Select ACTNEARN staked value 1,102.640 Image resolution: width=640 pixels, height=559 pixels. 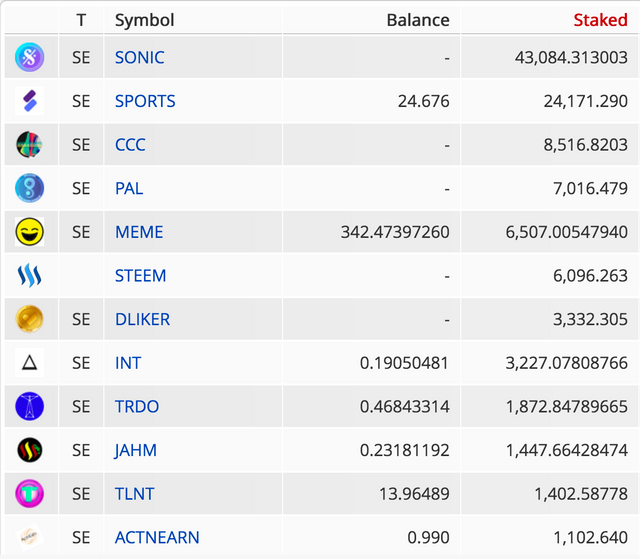[590, 538]
